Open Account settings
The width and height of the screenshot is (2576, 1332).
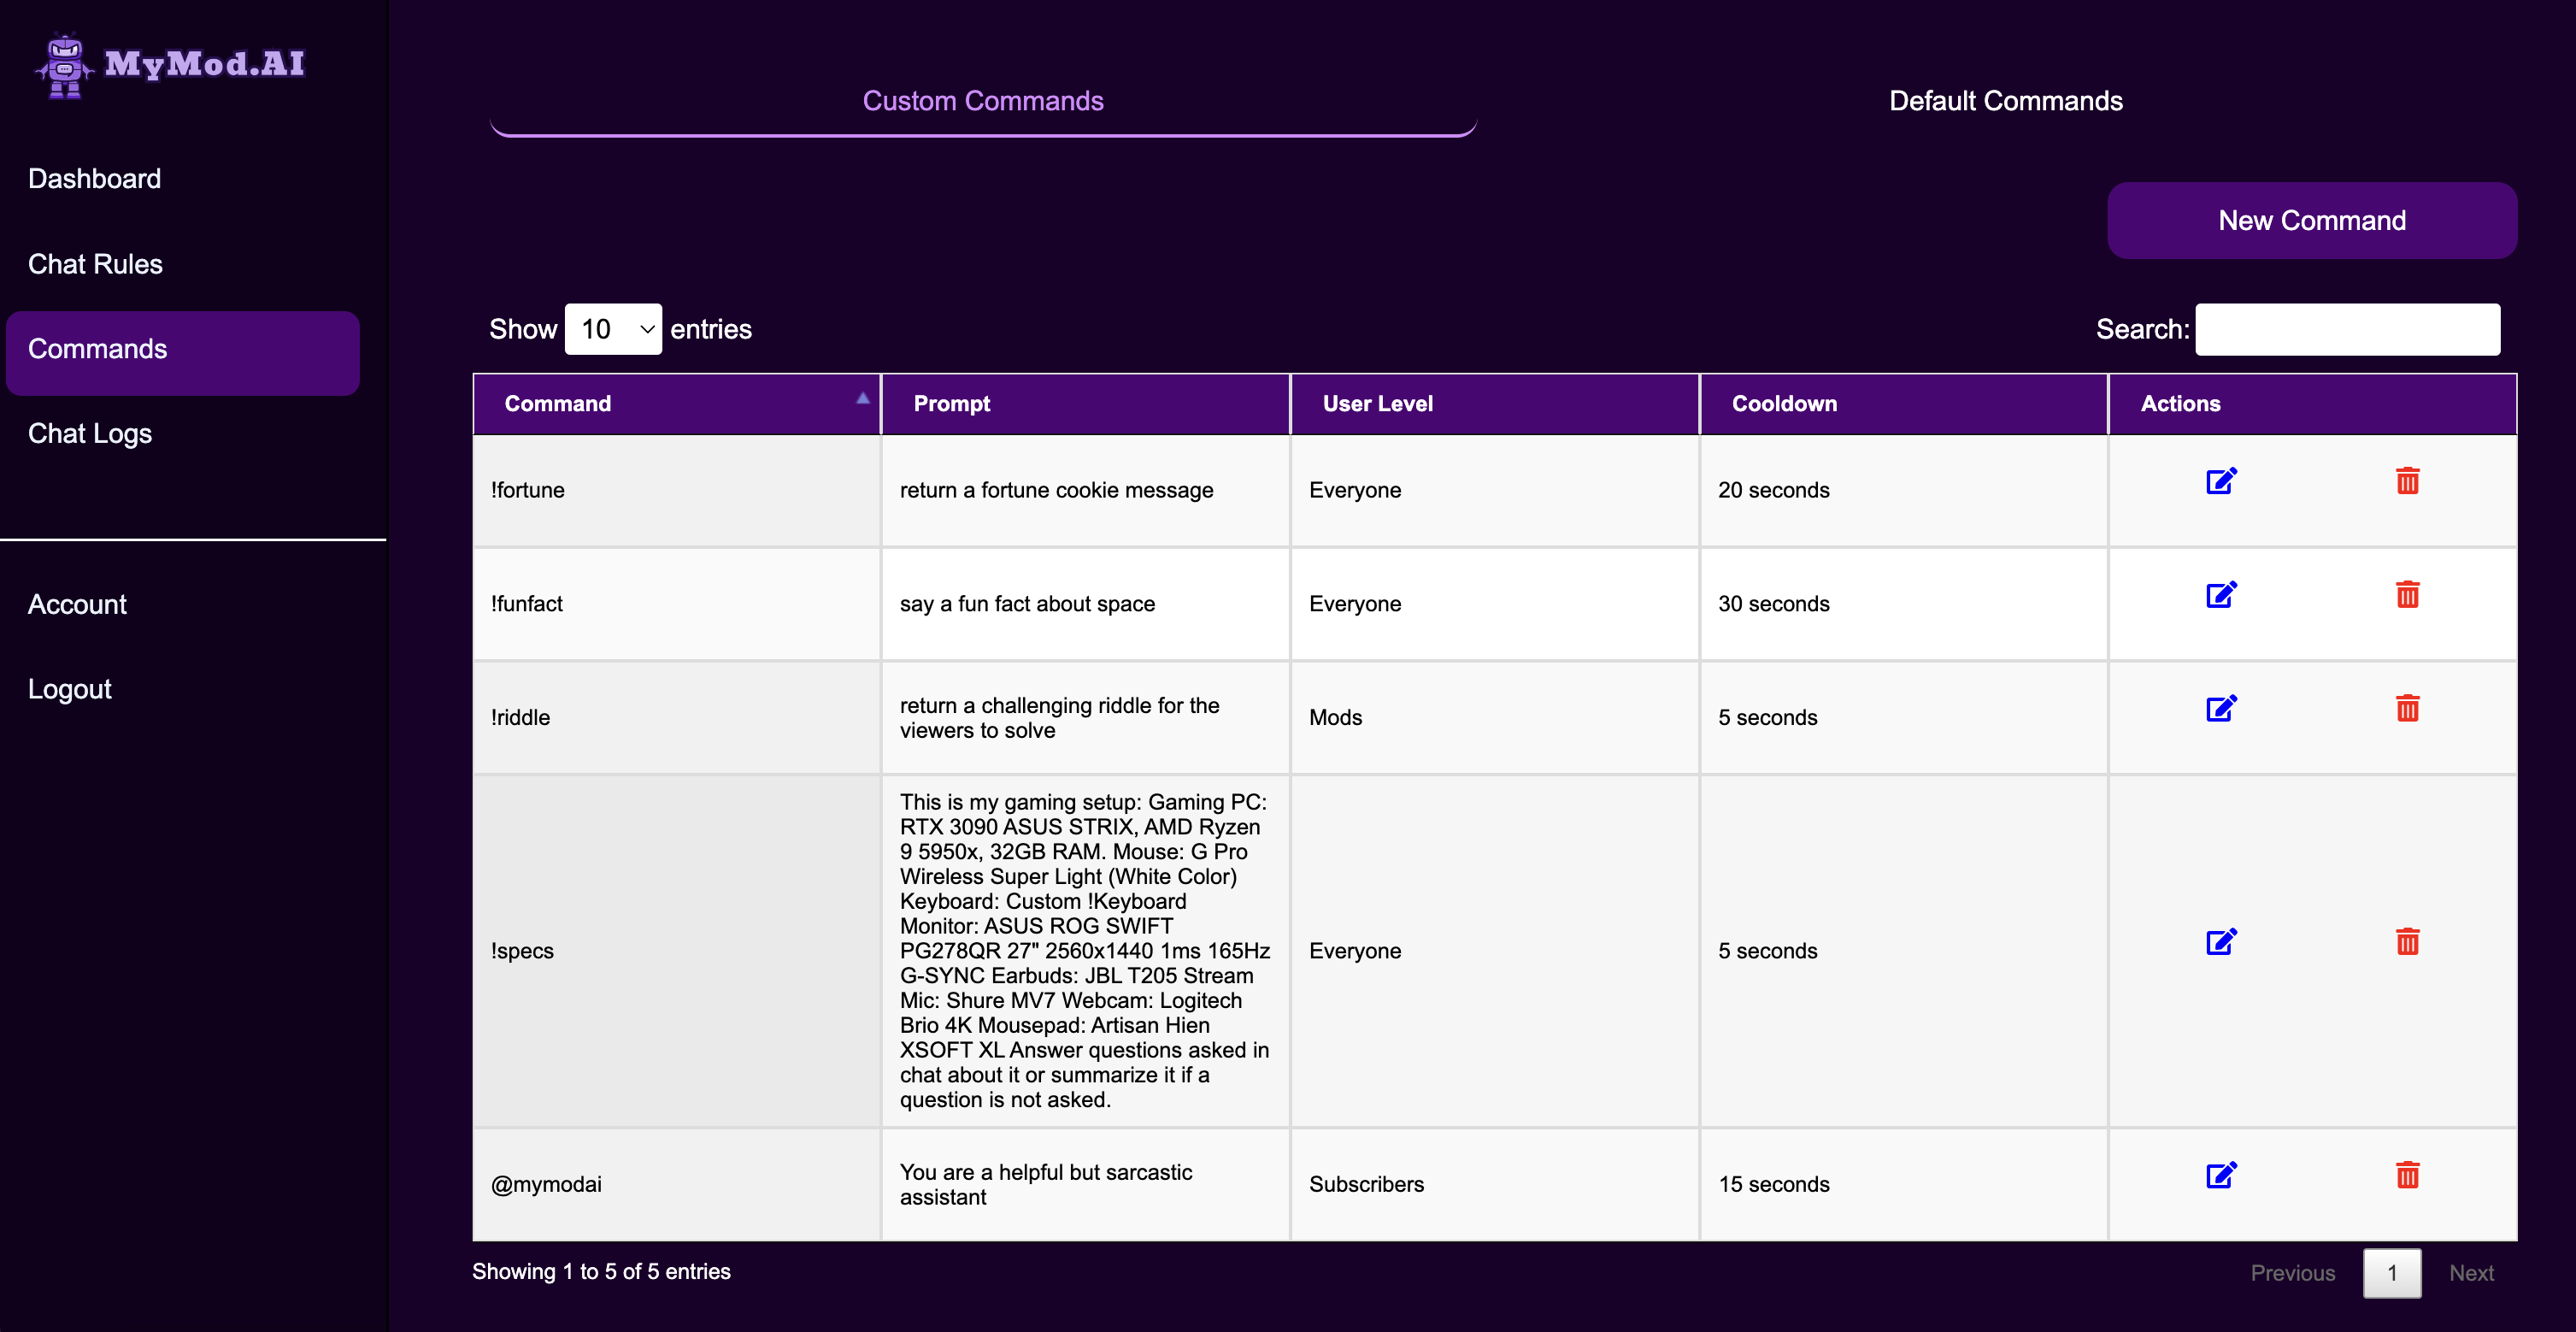(x=77, y=605)
